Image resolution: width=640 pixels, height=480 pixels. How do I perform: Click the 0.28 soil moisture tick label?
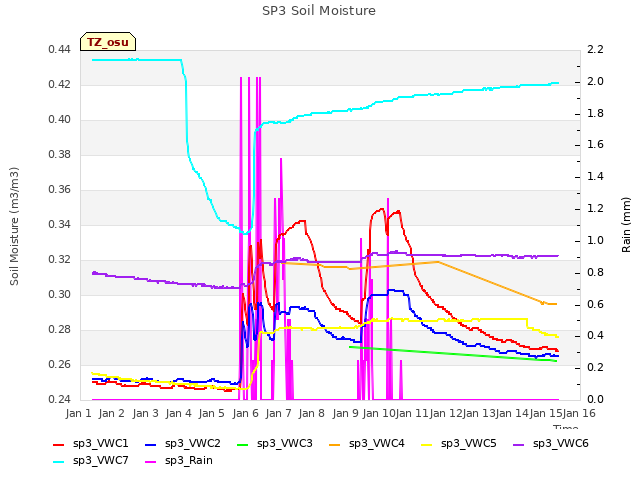59,329
